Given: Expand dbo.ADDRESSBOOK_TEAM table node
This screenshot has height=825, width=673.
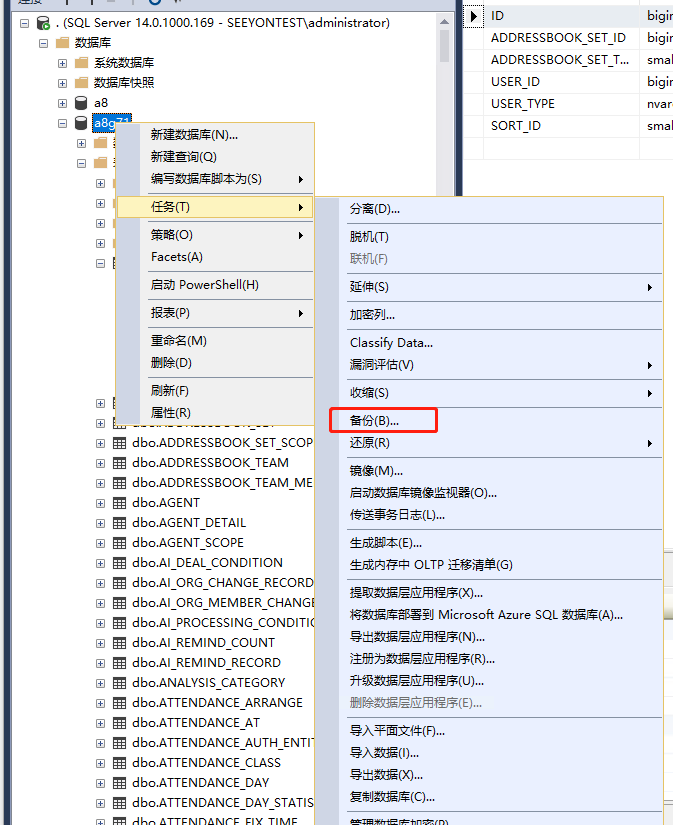Looking at the screenshot, I should coord(101,464).
